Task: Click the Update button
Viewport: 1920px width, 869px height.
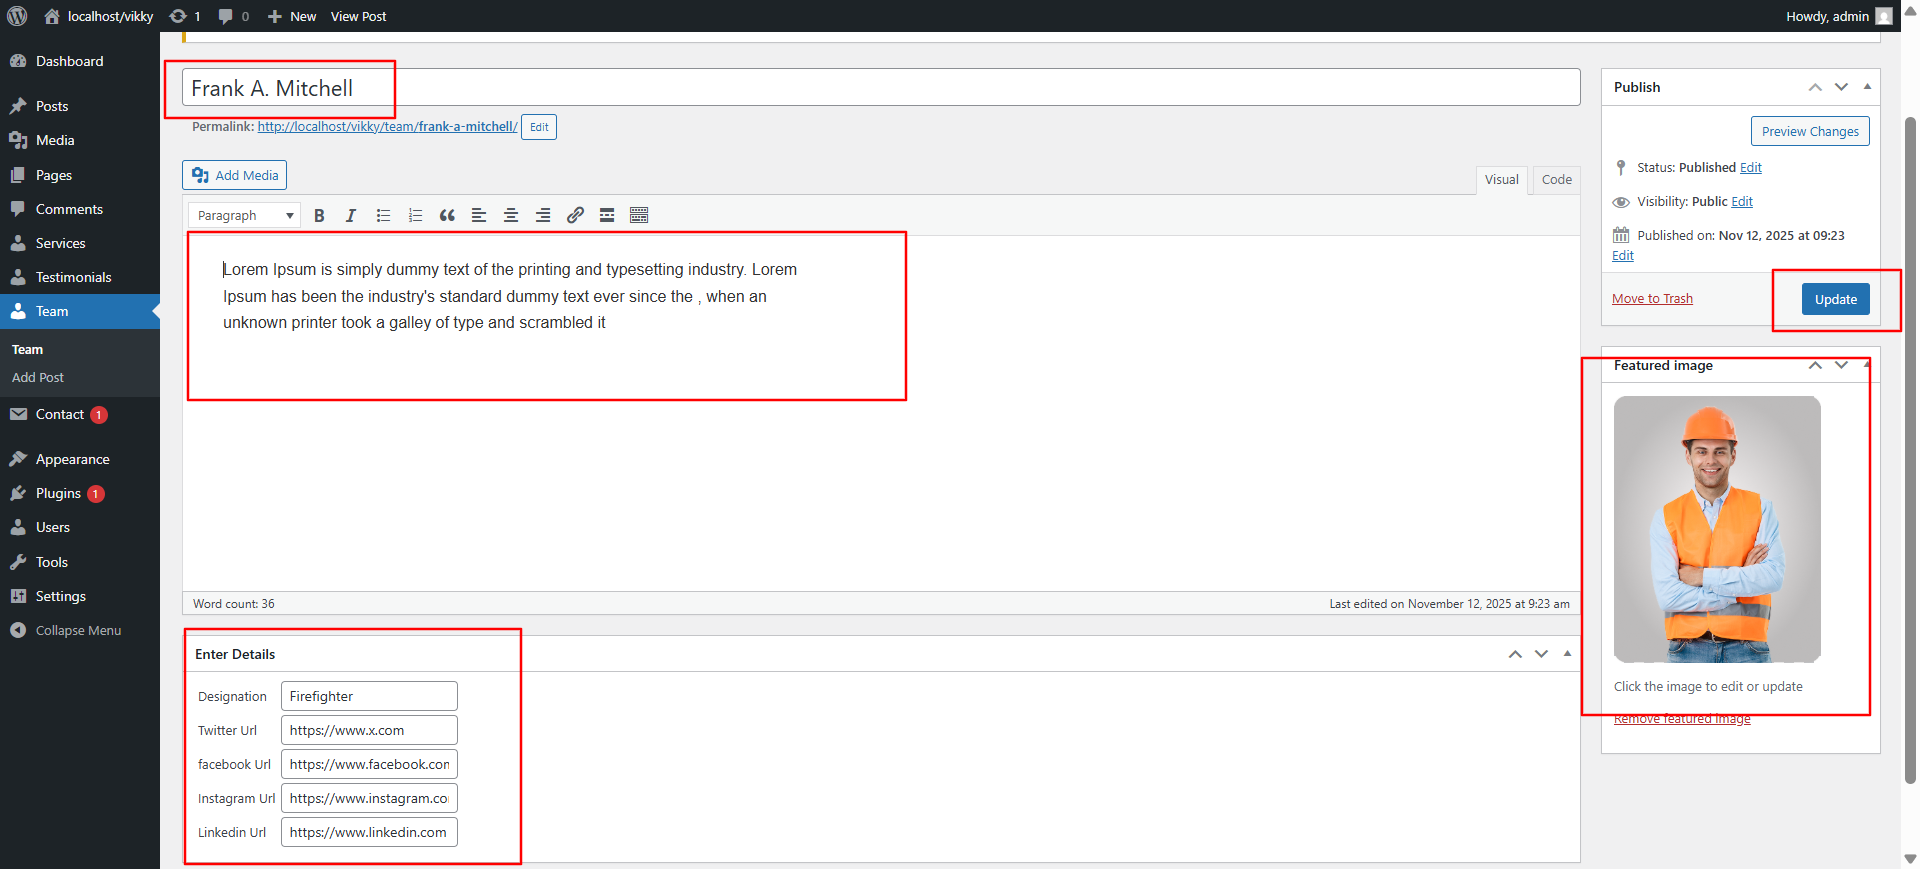Action: click(1835, 299)
